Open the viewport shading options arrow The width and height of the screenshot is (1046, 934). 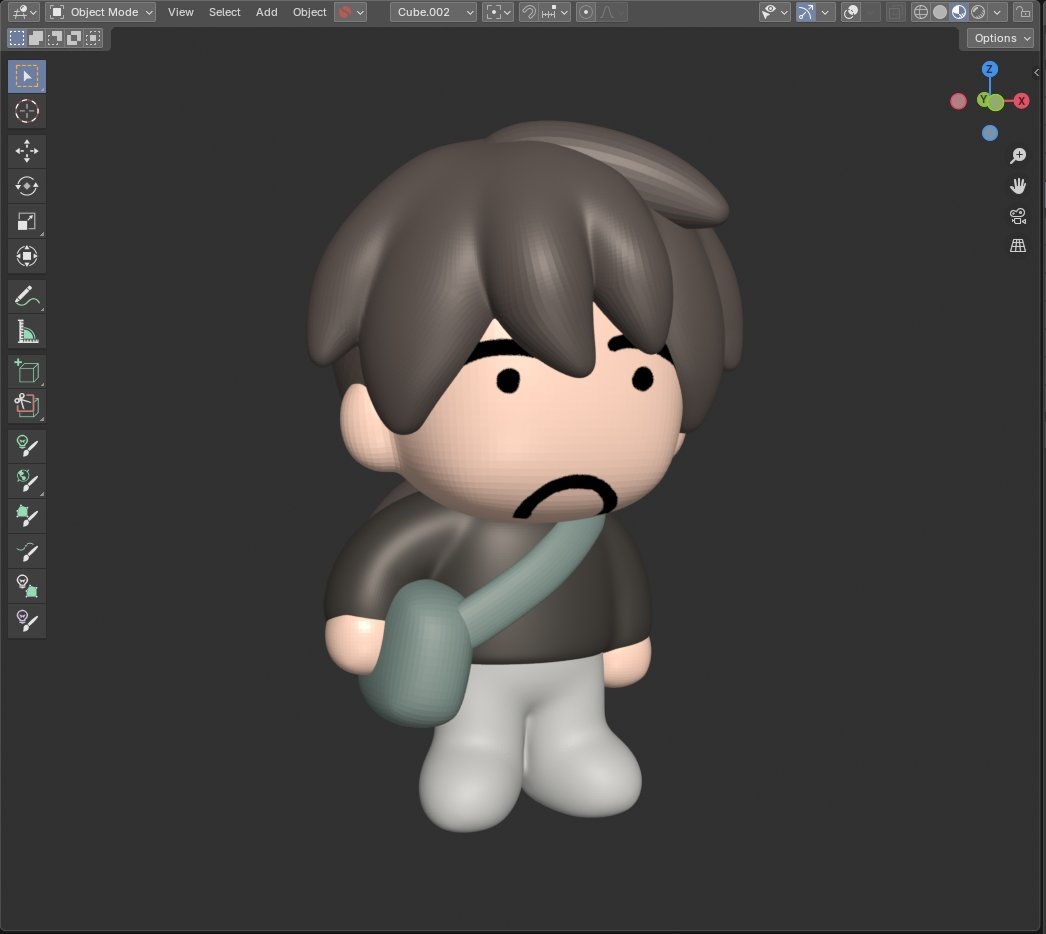[x=998, y=12]
